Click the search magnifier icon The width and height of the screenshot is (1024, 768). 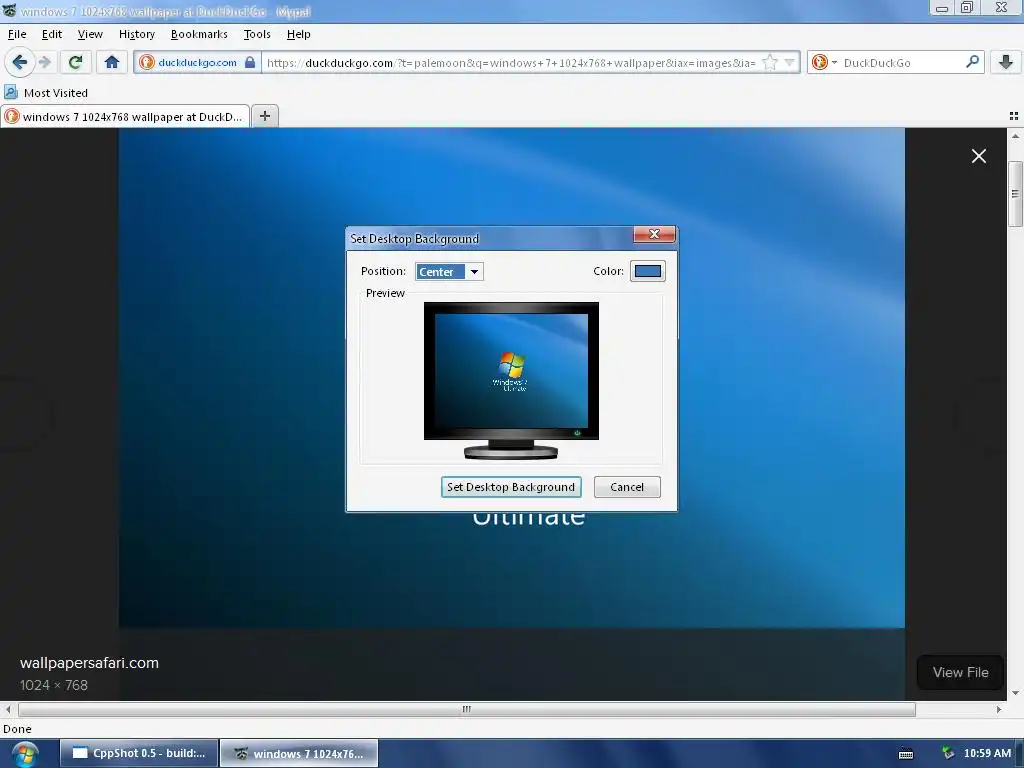pos(972,61)
